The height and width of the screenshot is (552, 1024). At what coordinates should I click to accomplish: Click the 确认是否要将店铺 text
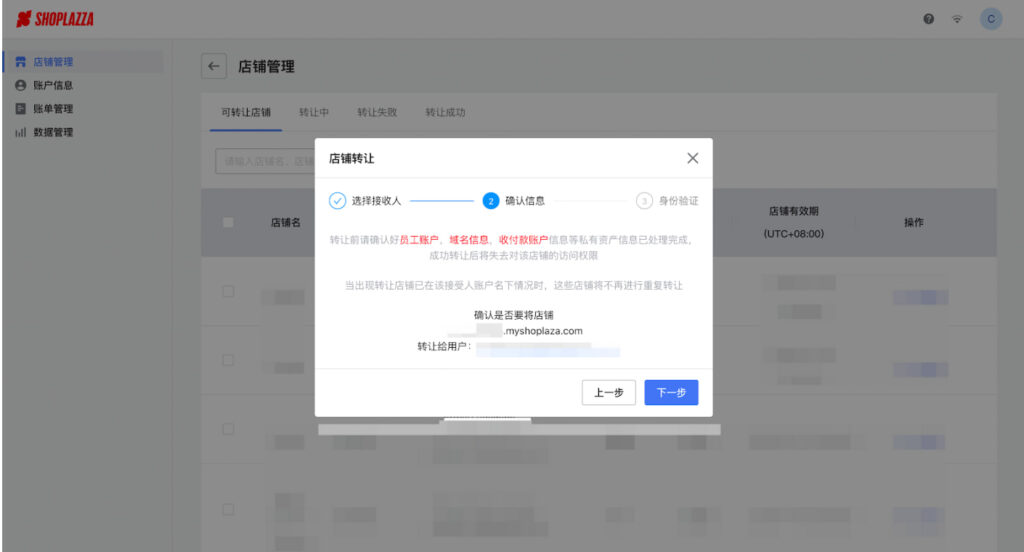[513, 315]
